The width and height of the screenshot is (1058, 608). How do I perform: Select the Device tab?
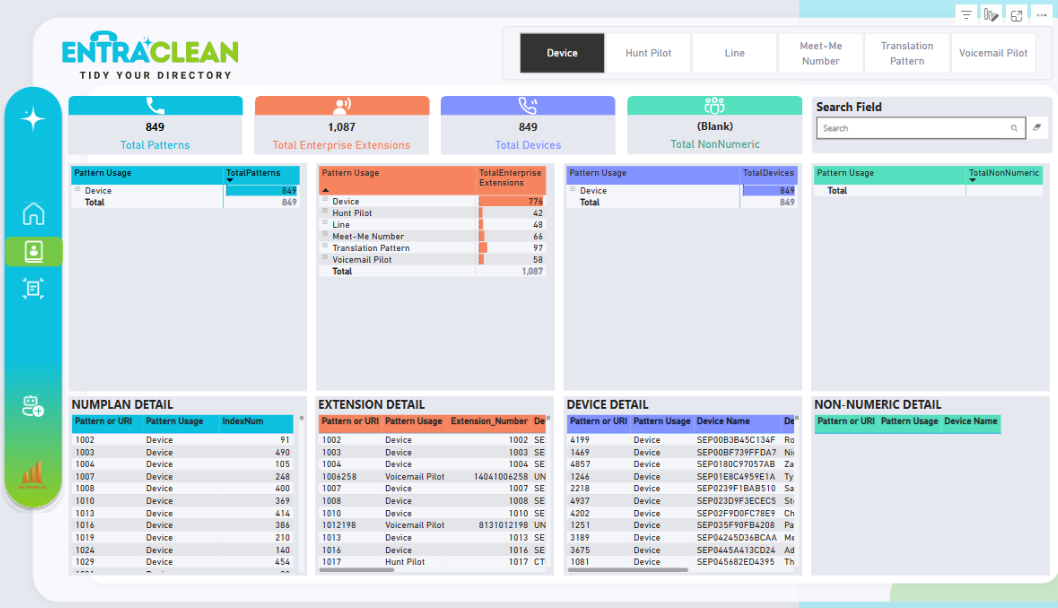coord(562,53)
